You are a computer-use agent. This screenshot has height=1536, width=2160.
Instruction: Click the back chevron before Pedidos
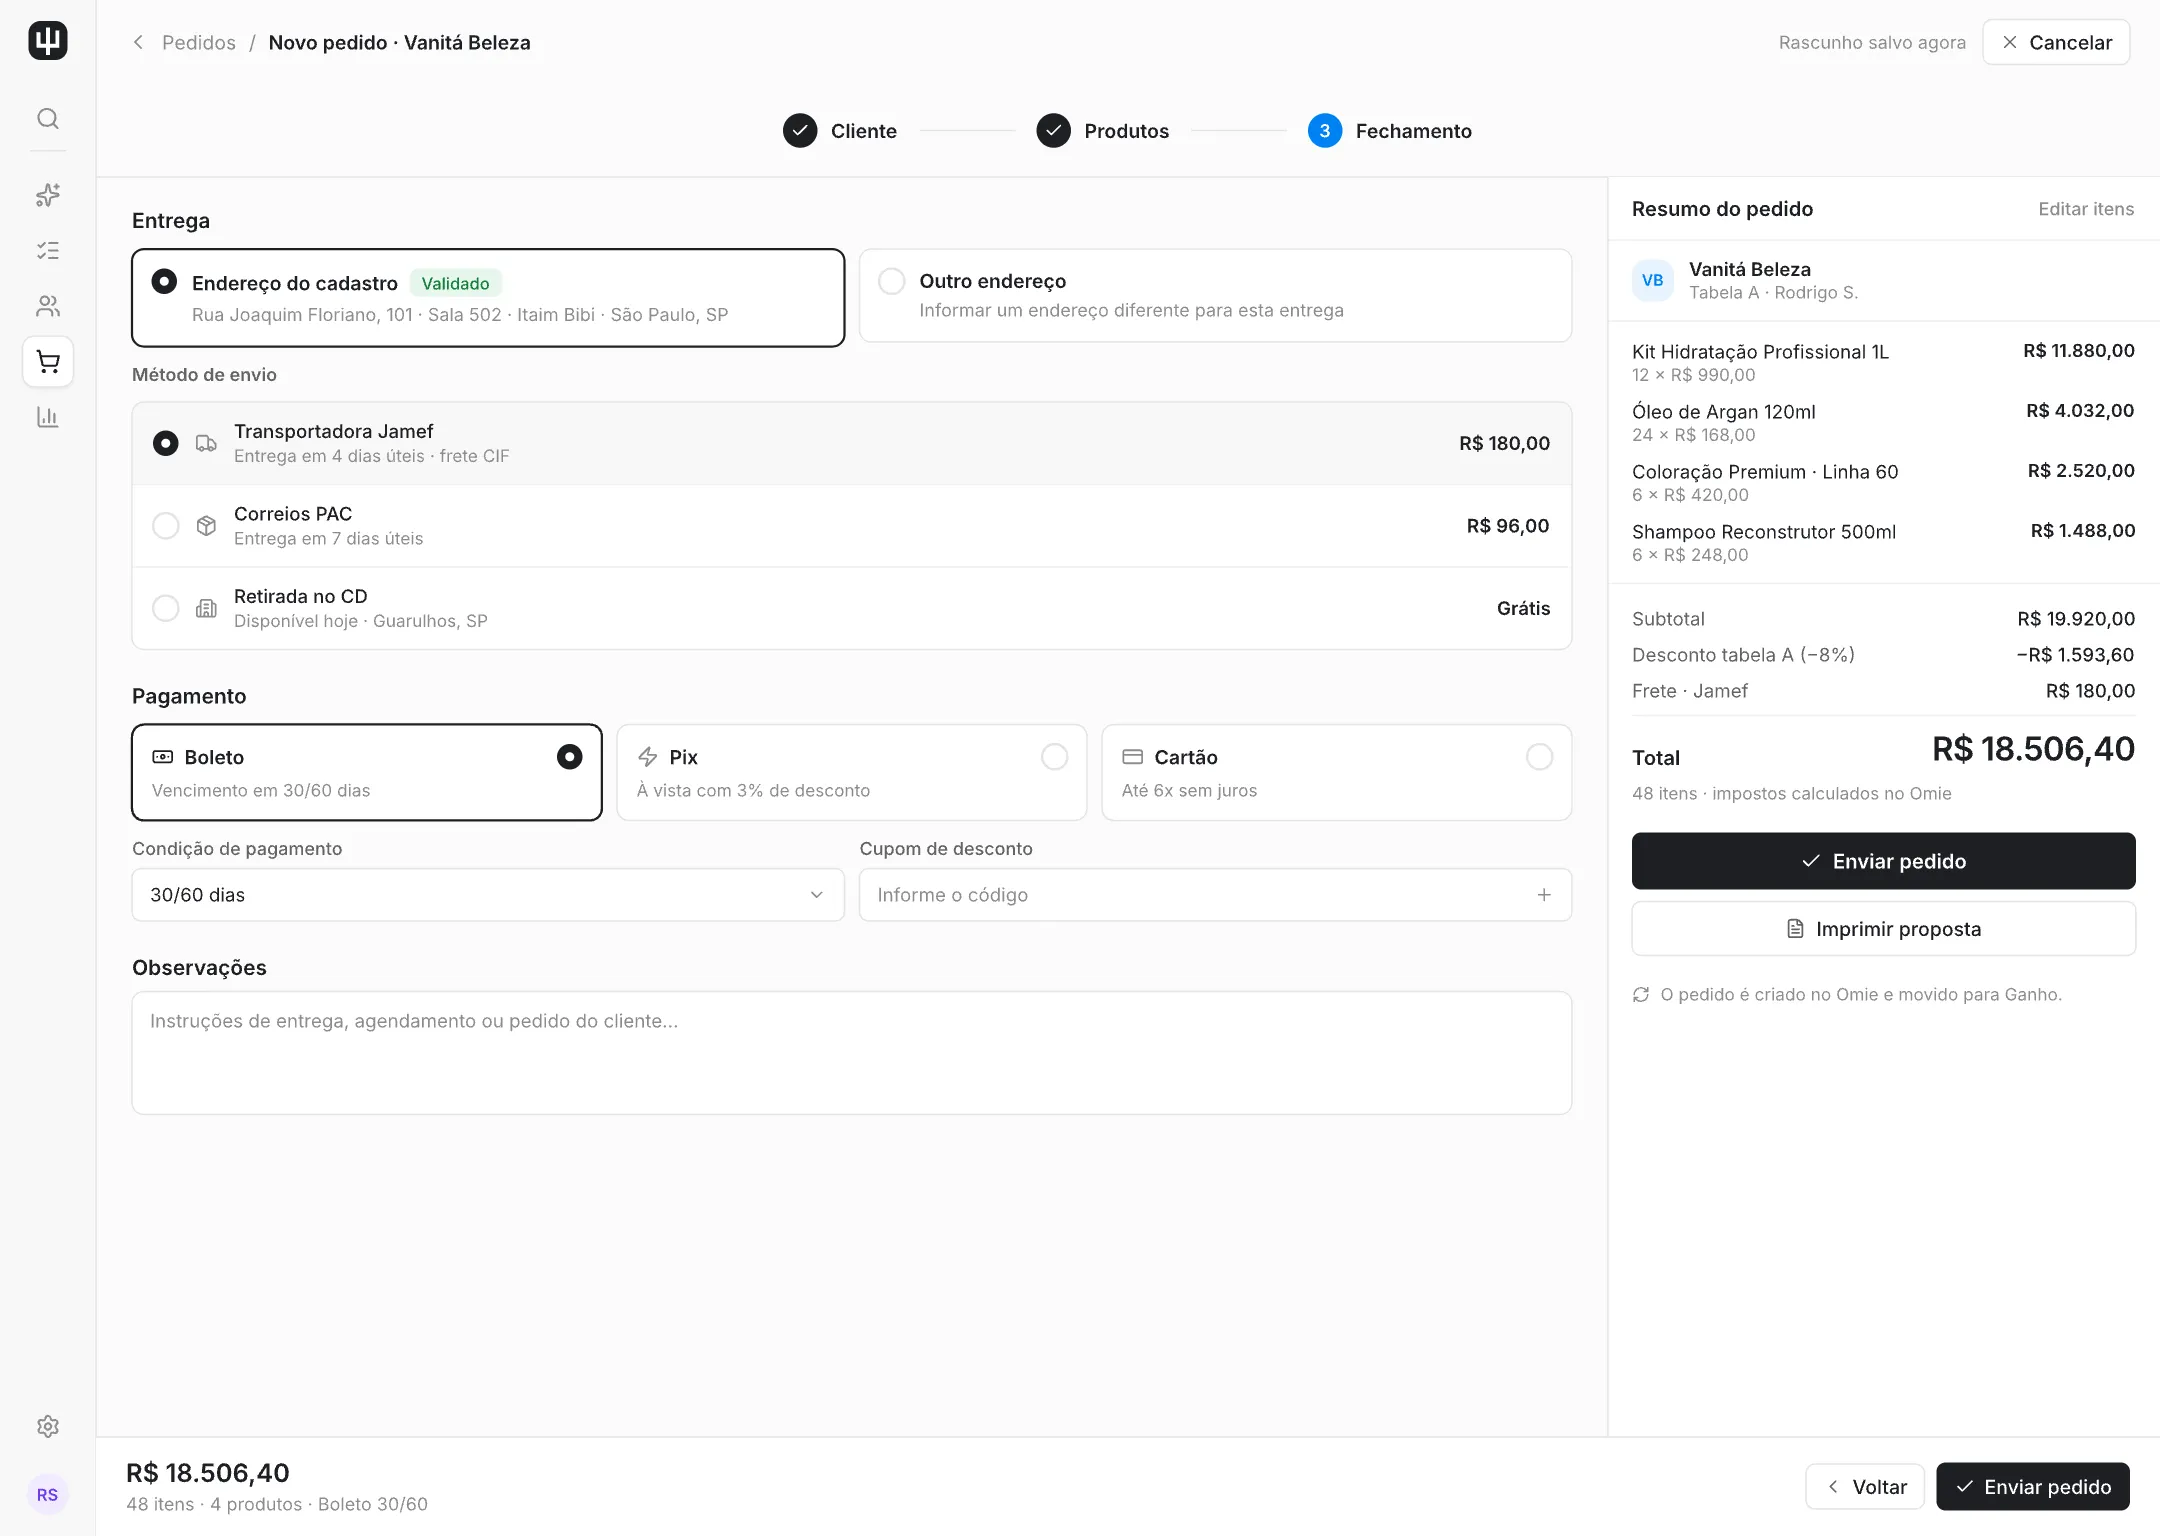(138, 42)
